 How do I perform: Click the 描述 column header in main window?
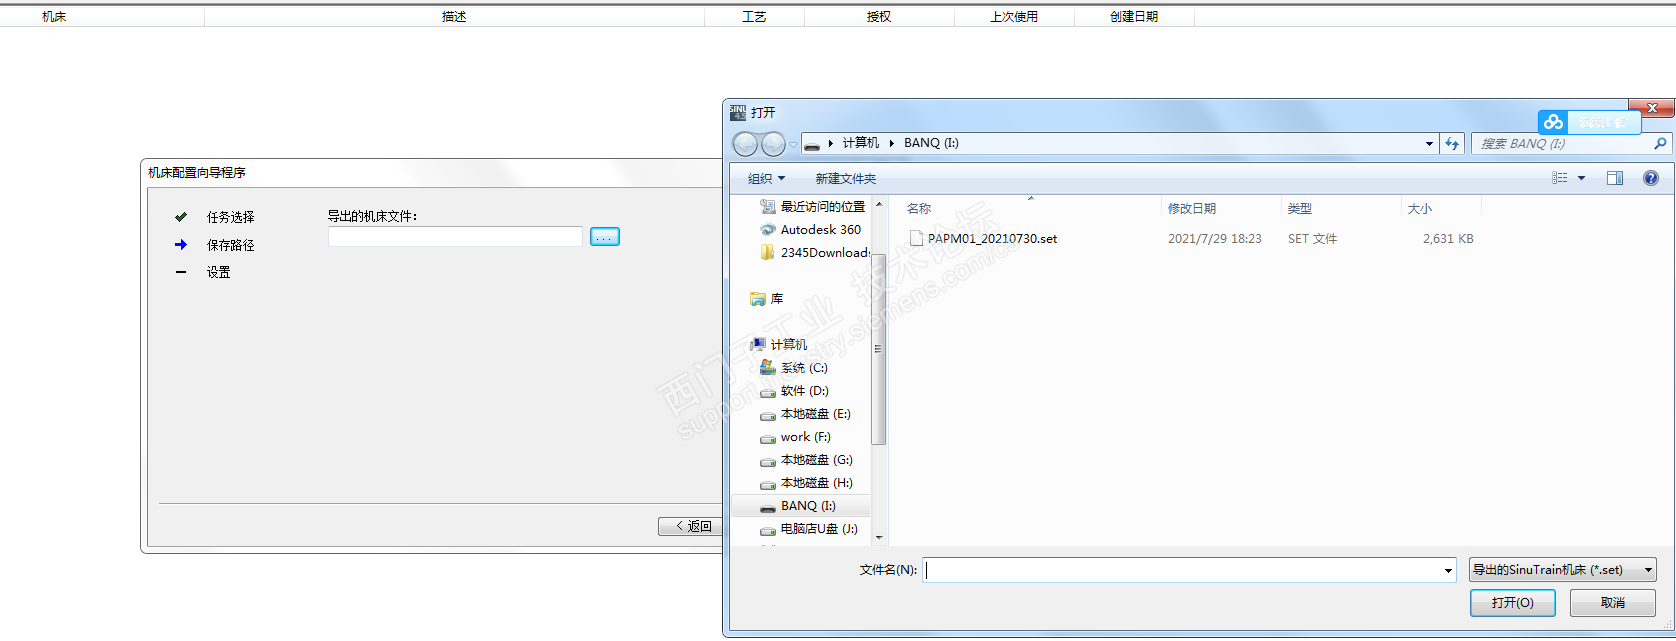(454, 17)
